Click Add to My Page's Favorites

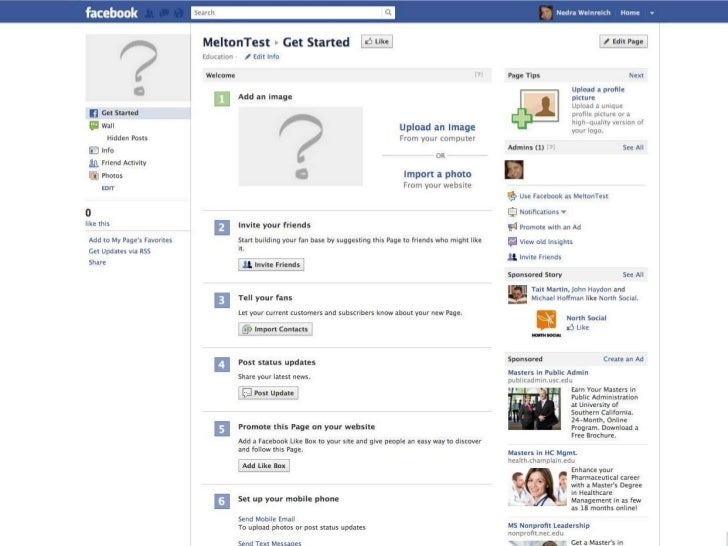[x=130, y=240]
